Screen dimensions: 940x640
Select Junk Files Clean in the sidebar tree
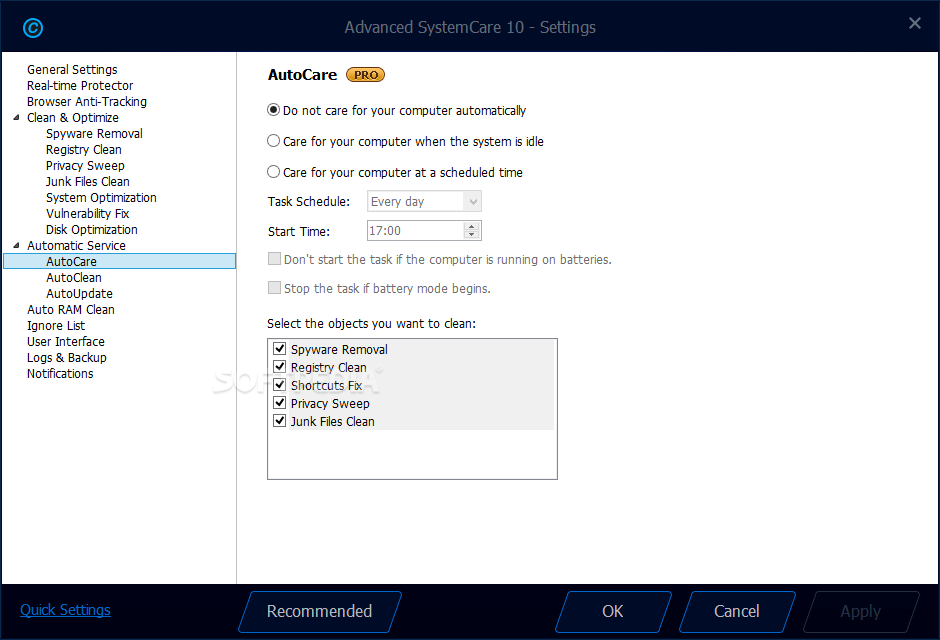click(x=88, y=182)
